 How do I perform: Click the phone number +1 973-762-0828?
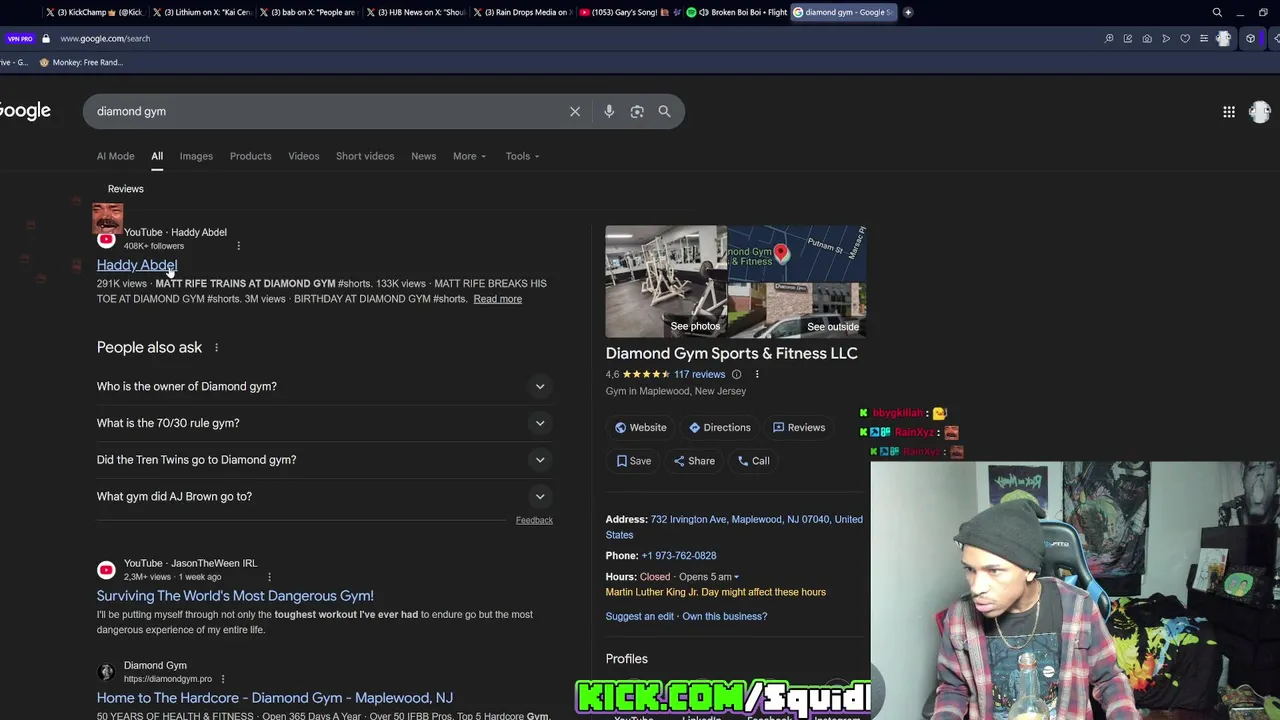[679, 555]
